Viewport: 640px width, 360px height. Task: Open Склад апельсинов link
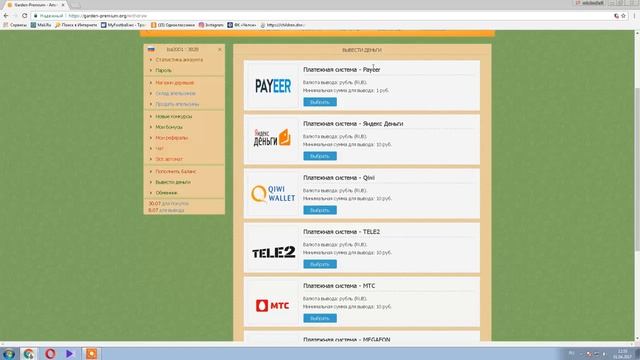point(175,93)
